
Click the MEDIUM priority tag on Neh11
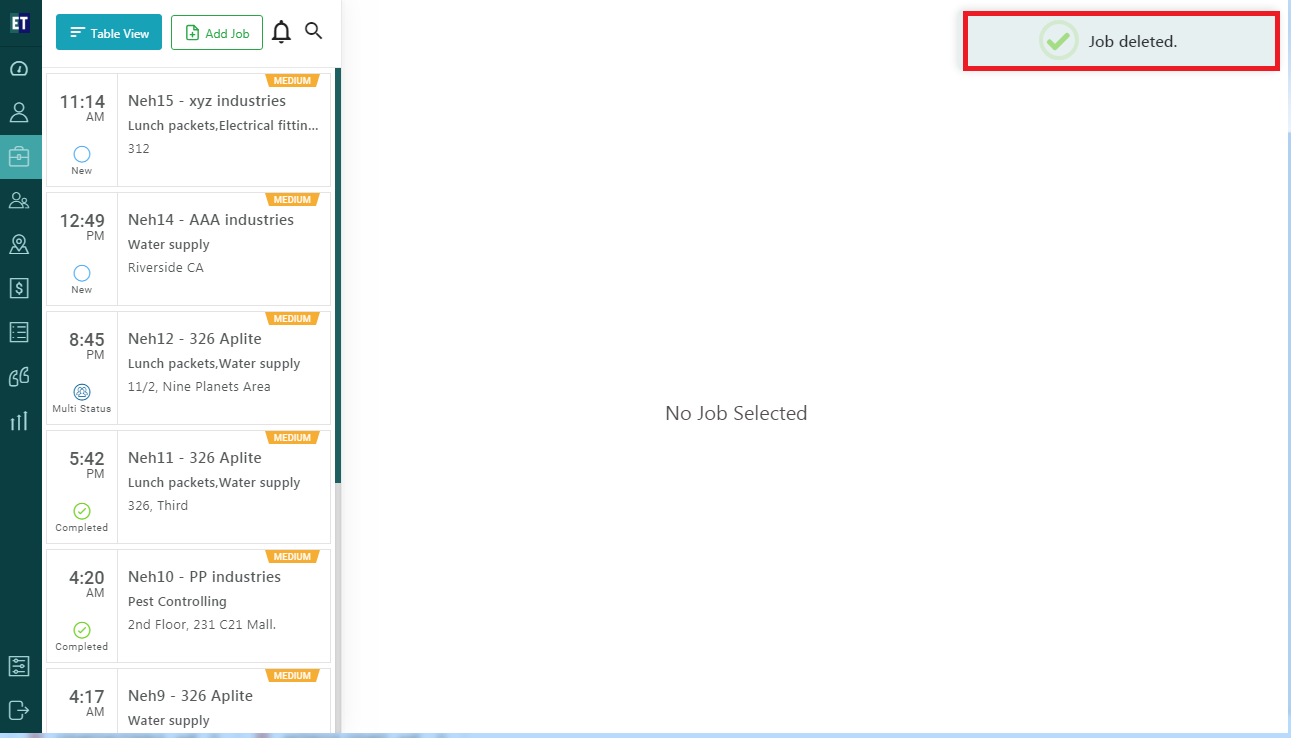click(292, 438)
